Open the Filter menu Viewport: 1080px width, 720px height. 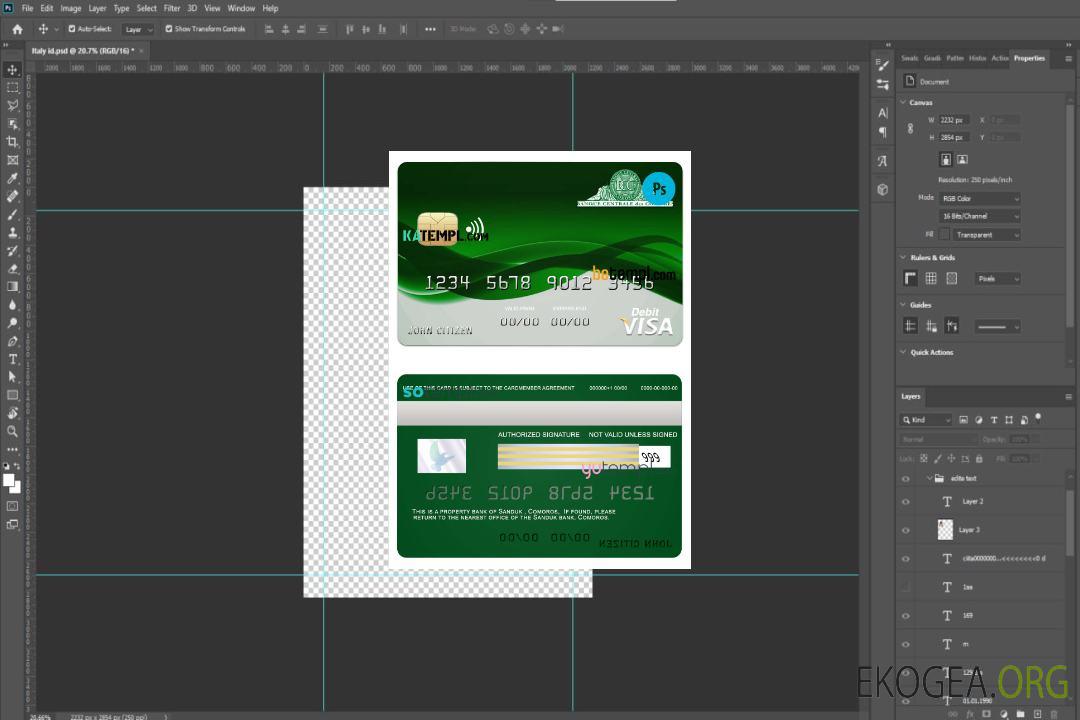pyautogui.click(x=172, y=8)
